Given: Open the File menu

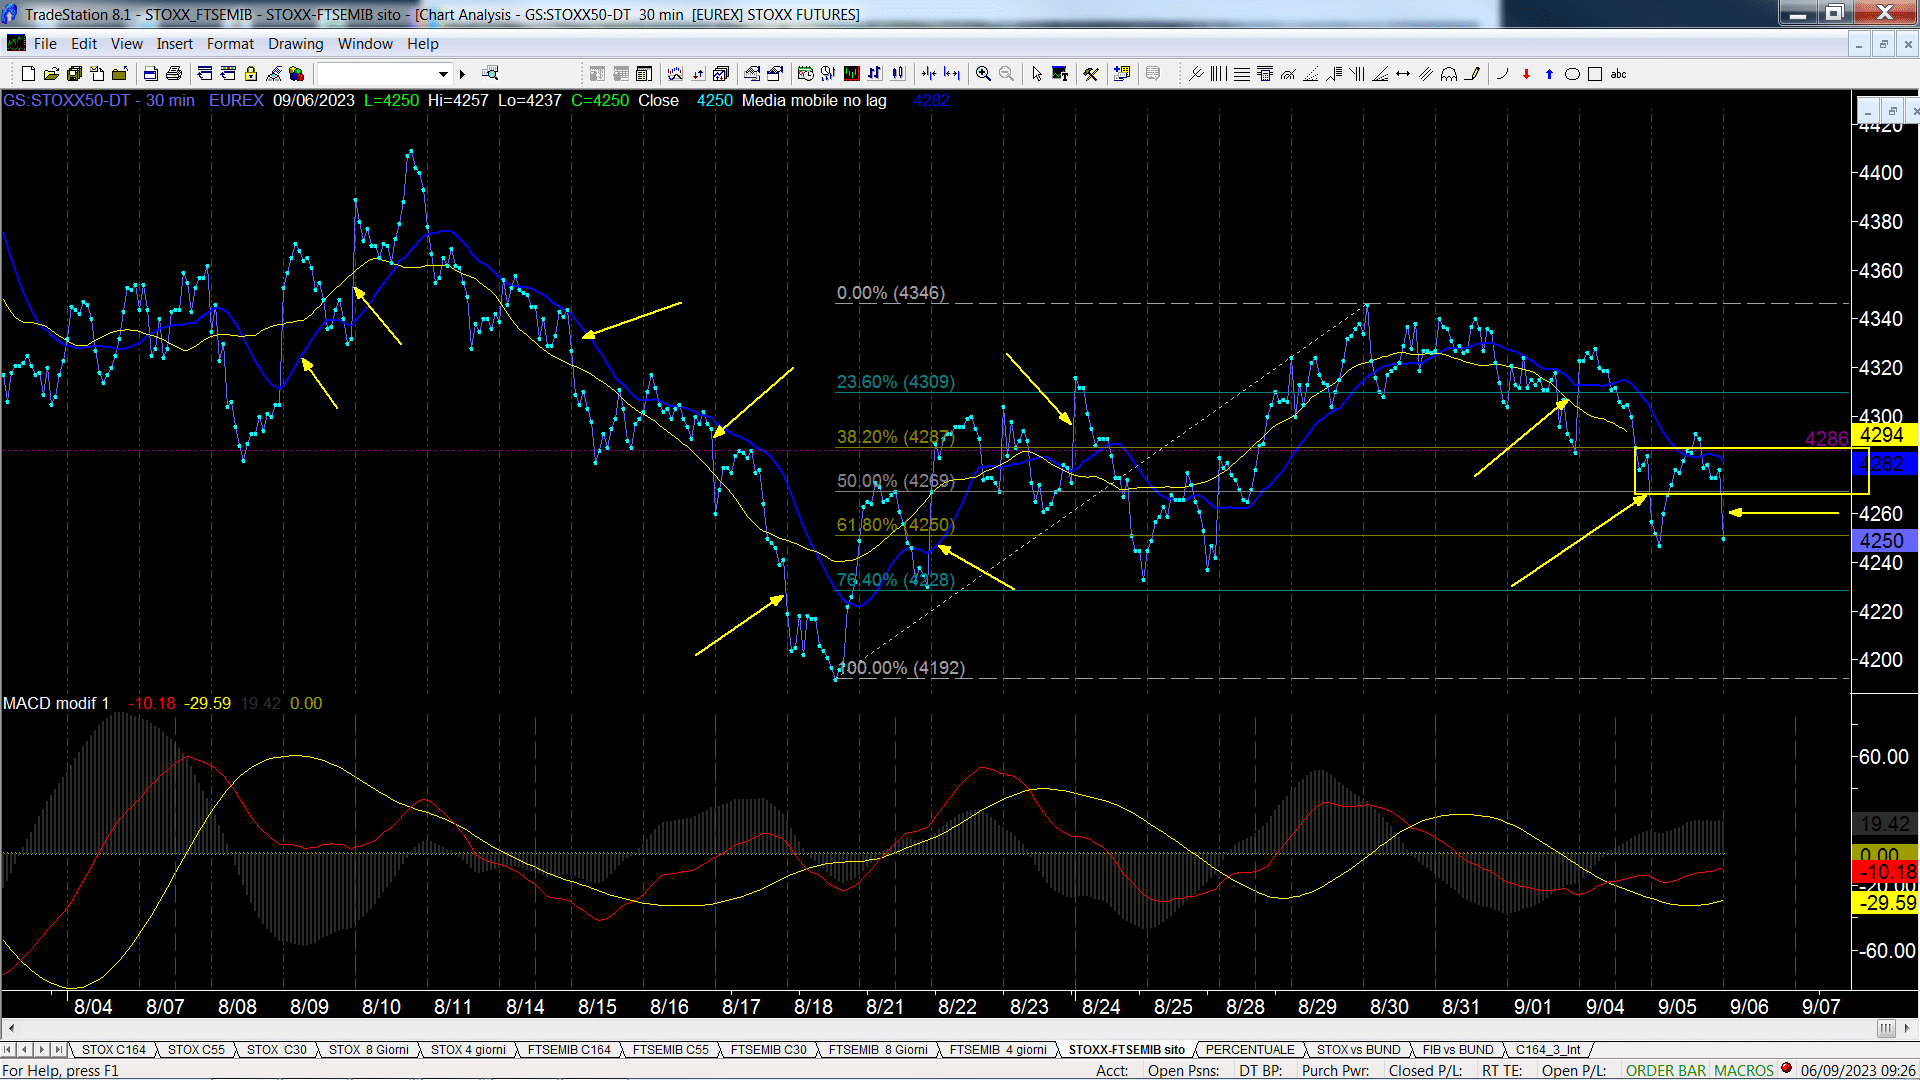Looking at the screenshot, I should pos(45,44).
